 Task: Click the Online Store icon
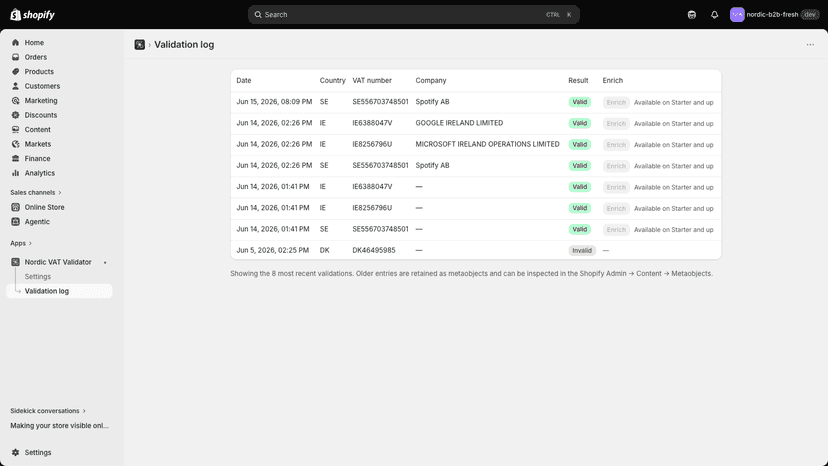tap(15, 207)
